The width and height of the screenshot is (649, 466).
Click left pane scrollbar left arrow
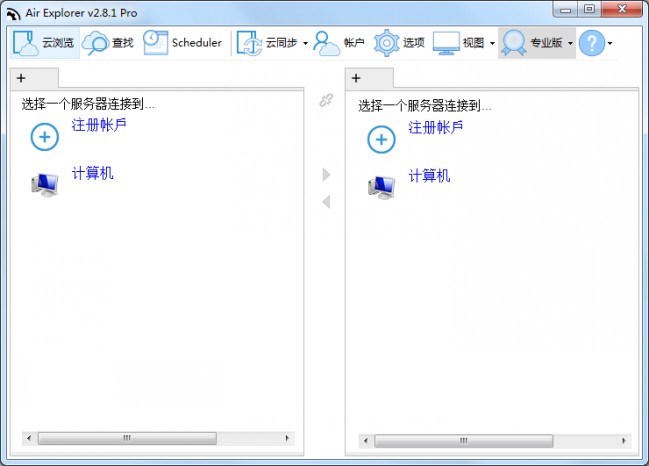pyautogui.click(x=29, y=438)
